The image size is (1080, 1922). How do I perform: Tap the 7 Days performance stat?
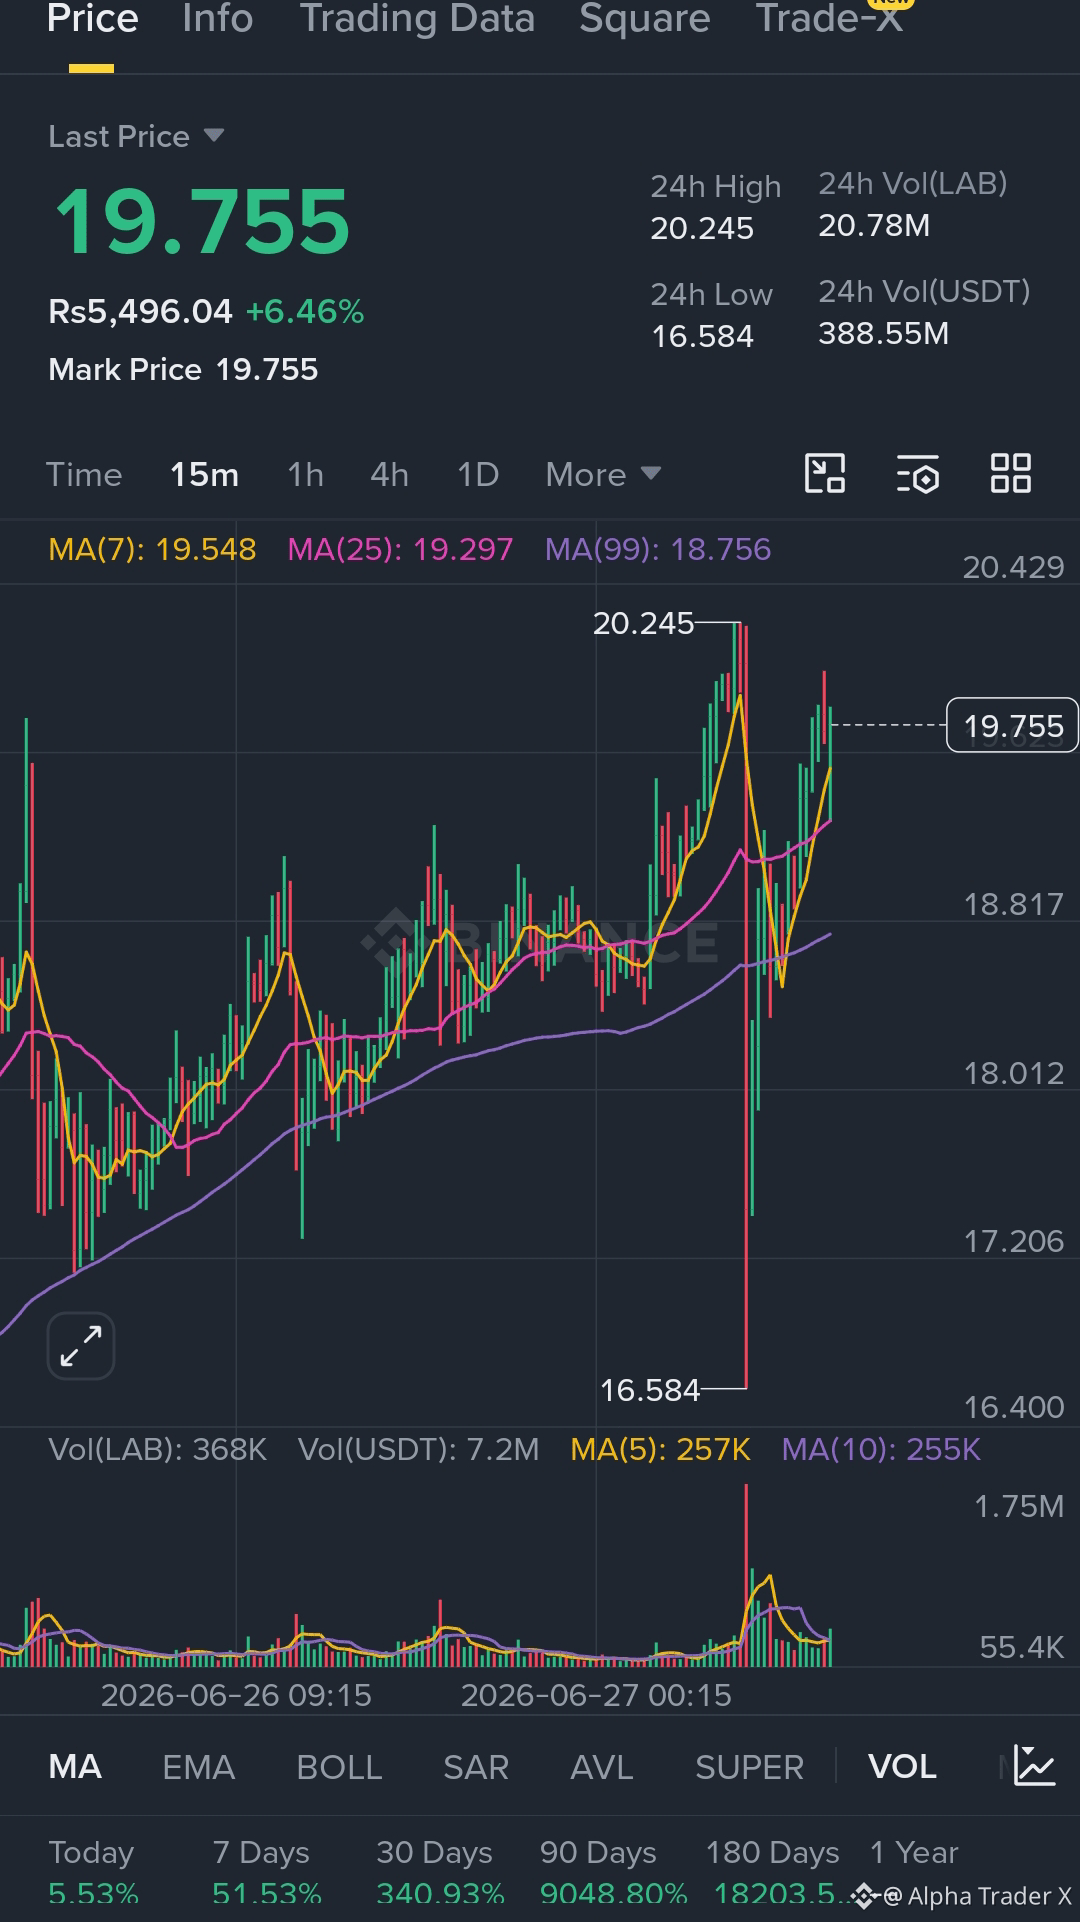[x=266, y=1872]
